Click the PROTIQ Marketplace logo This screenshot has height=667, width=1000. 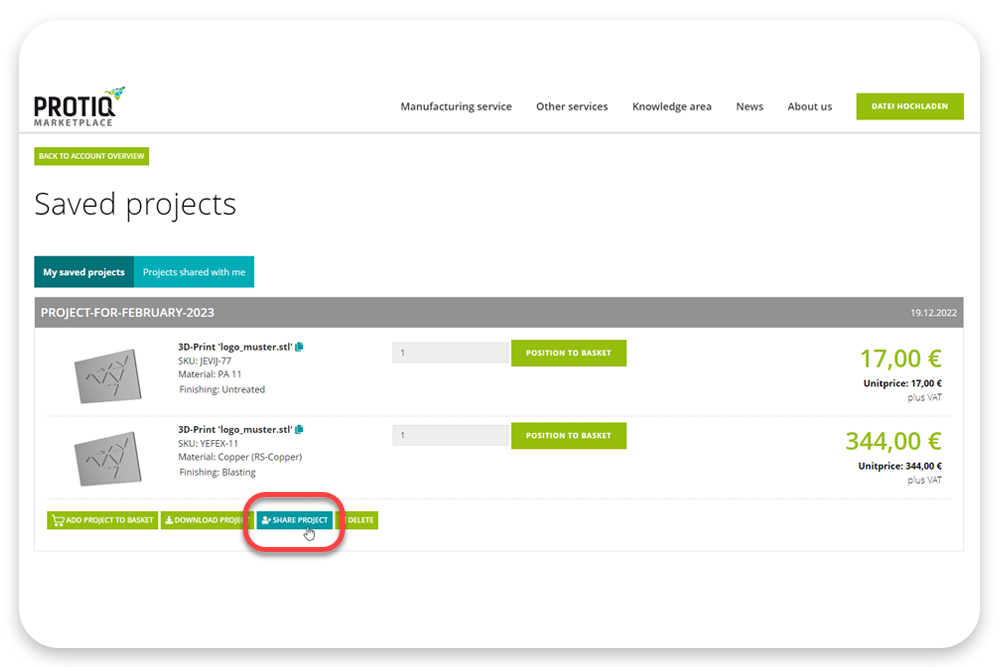75,105
